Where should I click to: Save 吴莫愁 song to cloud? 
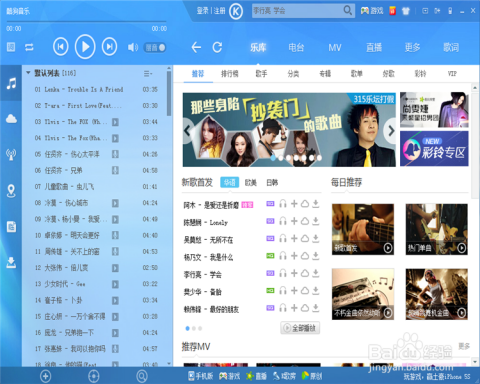click(x=305, y=238)
